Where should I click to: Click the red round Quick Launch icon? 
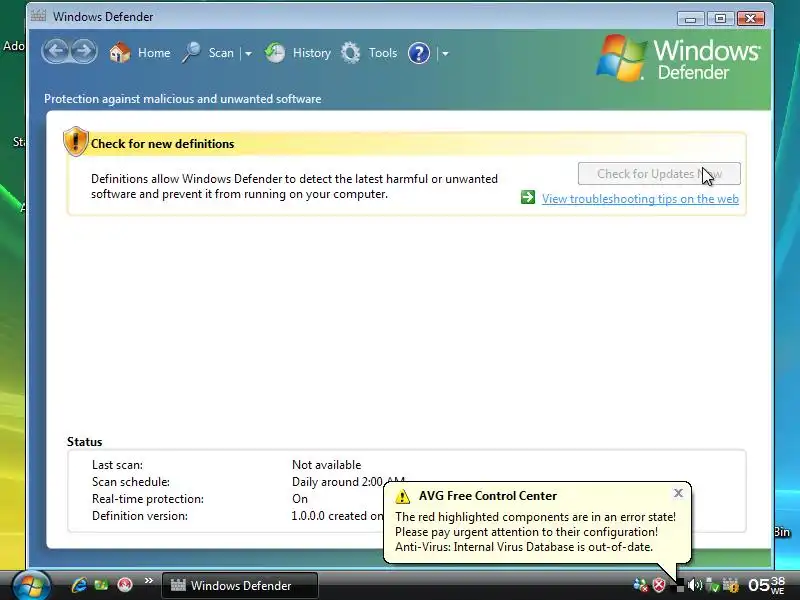[124, 585]
